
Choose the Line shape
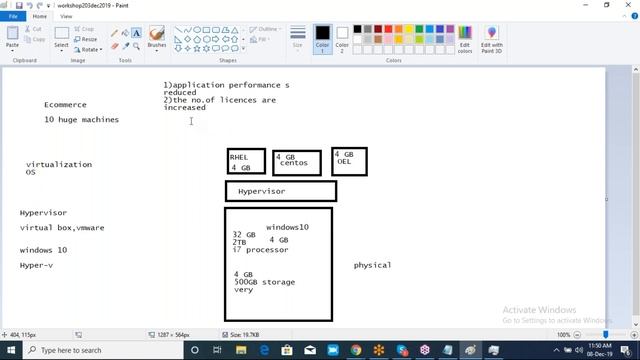point(178,30)
